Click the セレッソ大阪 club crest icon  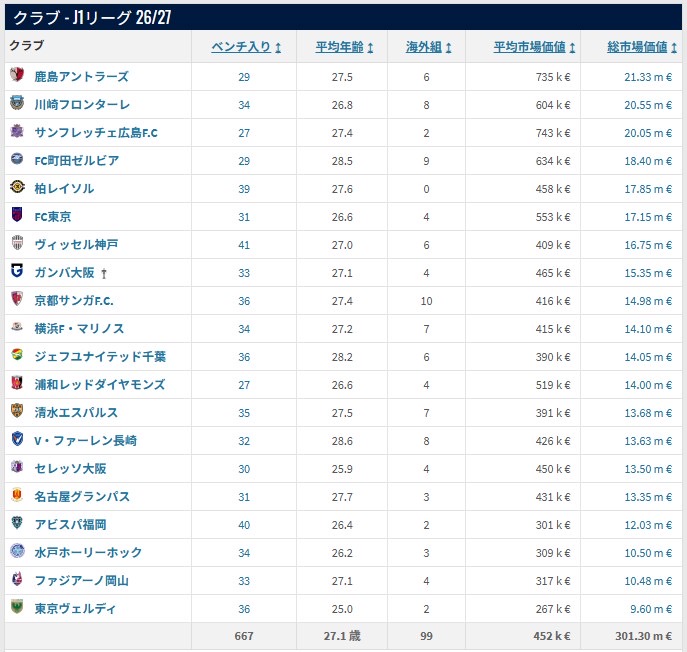(x=17, y=467)
